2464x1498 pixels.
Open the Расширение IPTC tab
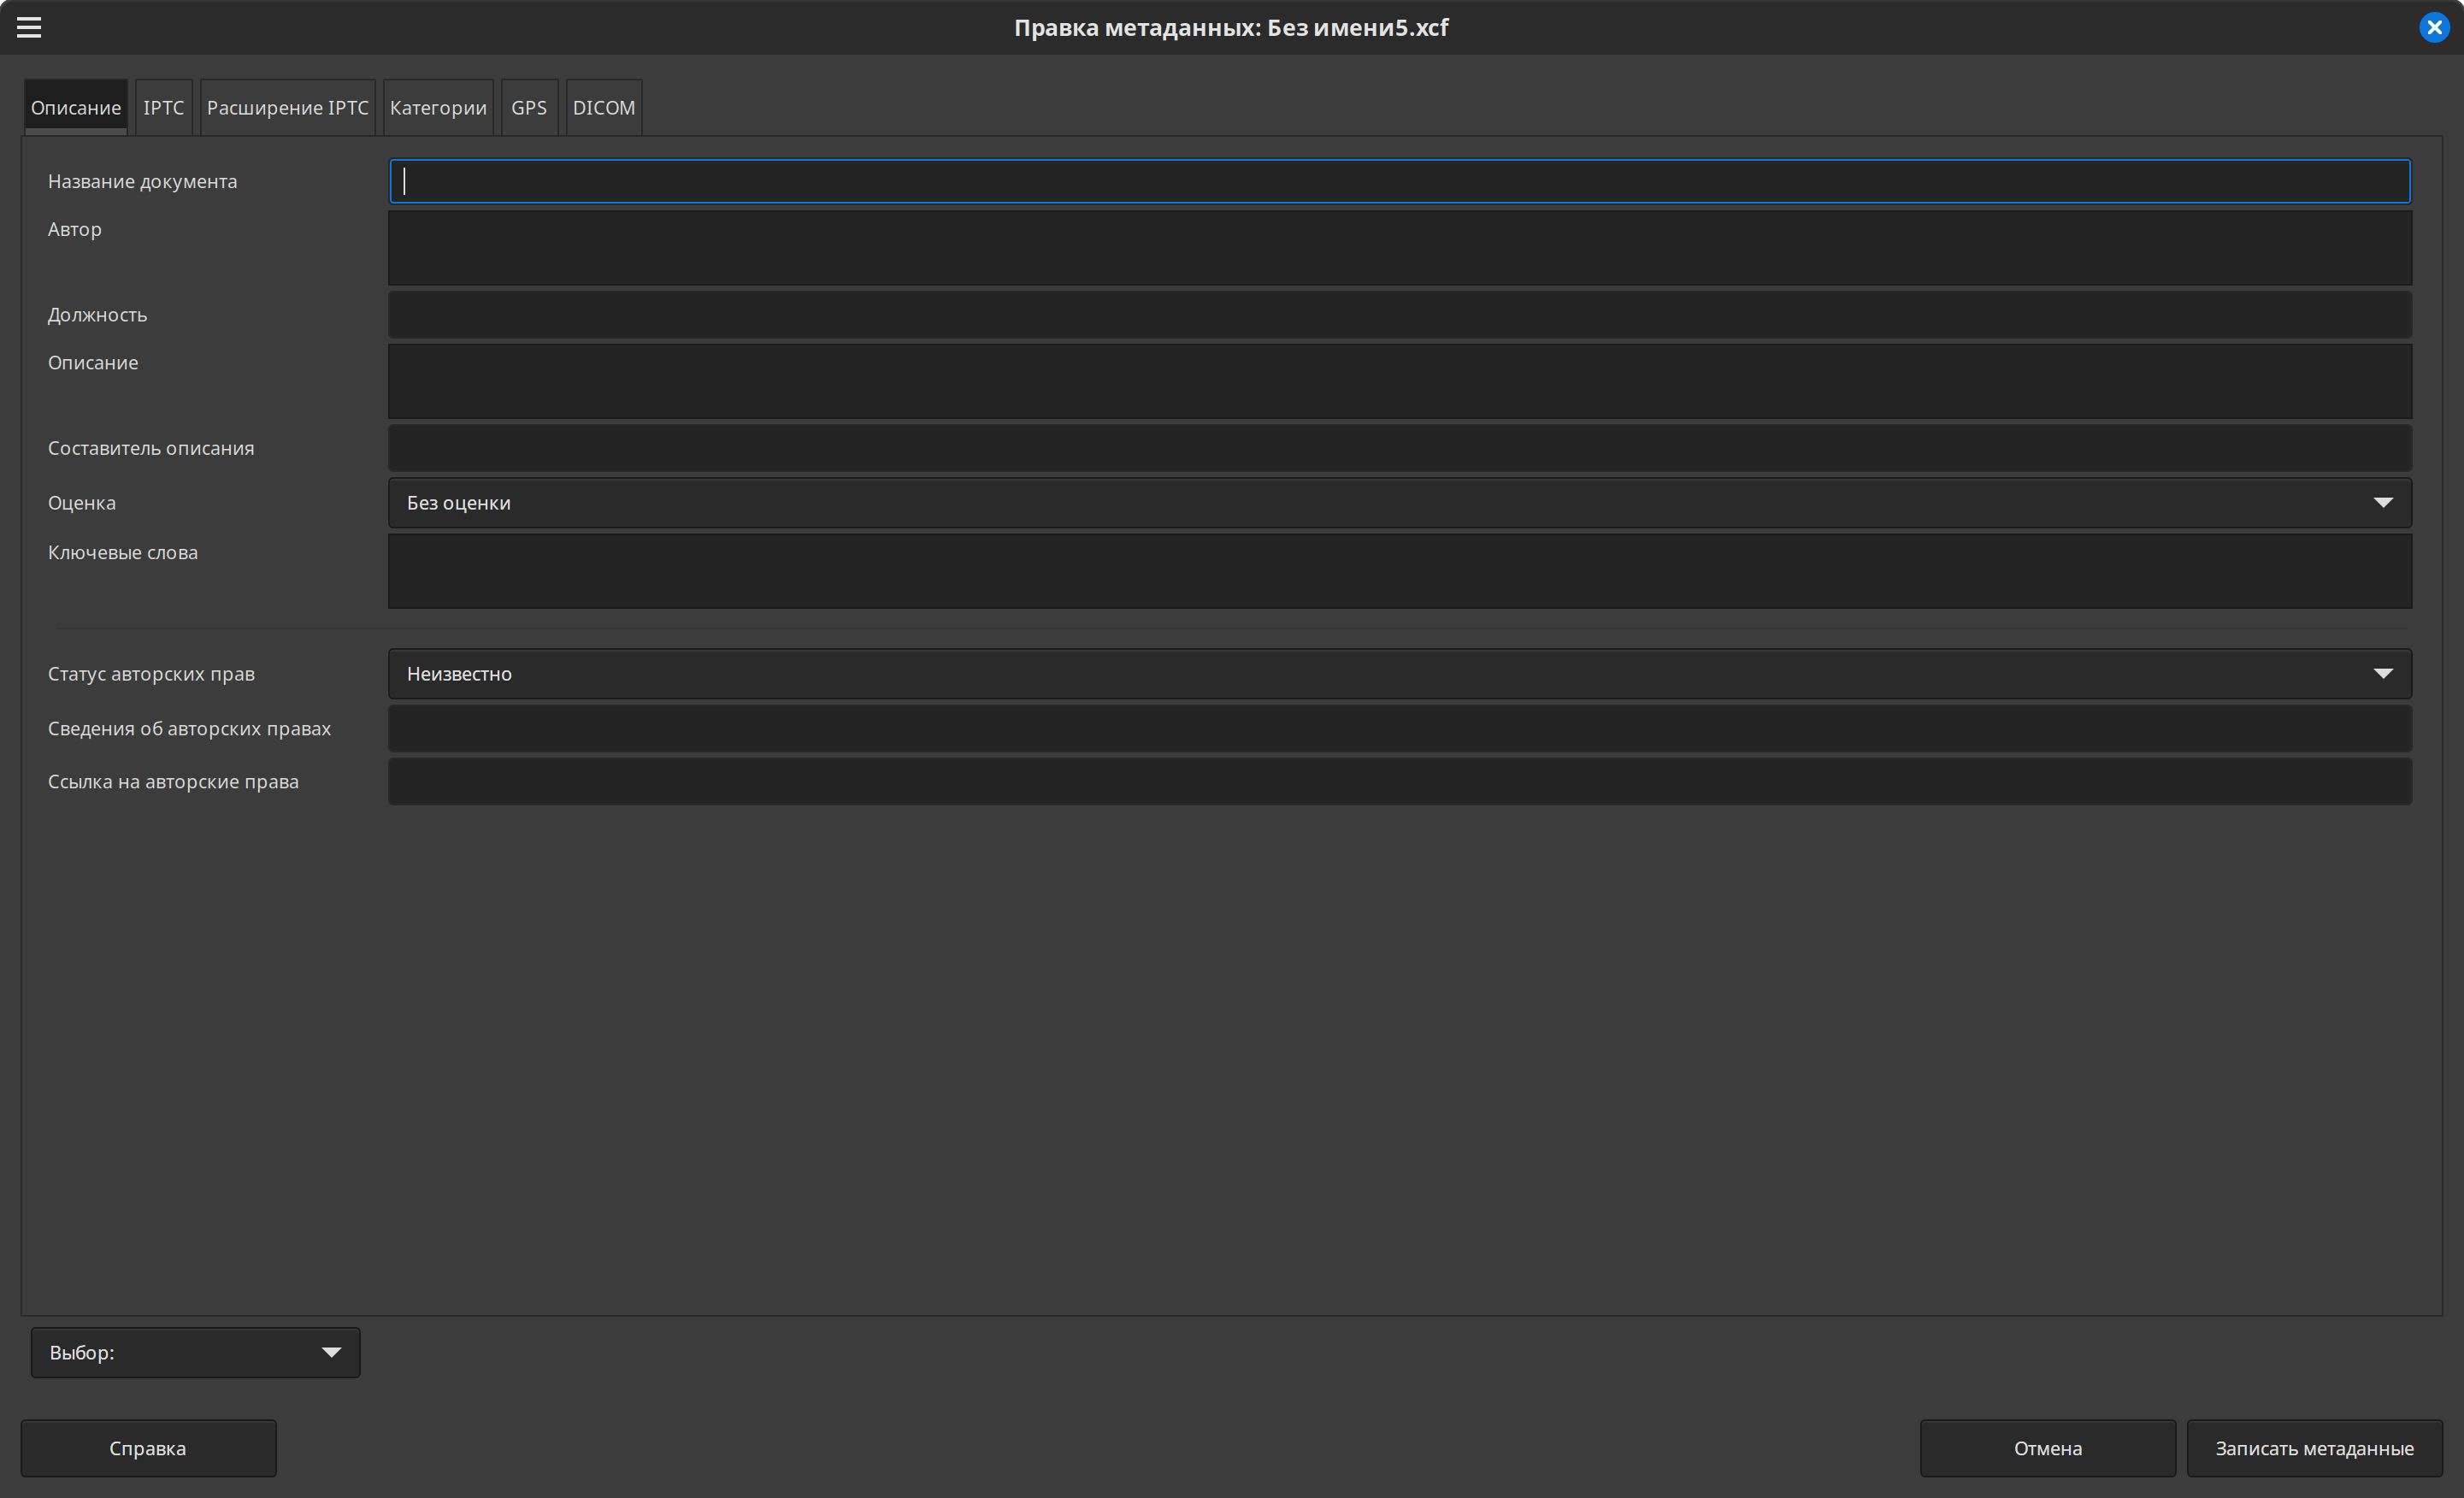(287, 107)
